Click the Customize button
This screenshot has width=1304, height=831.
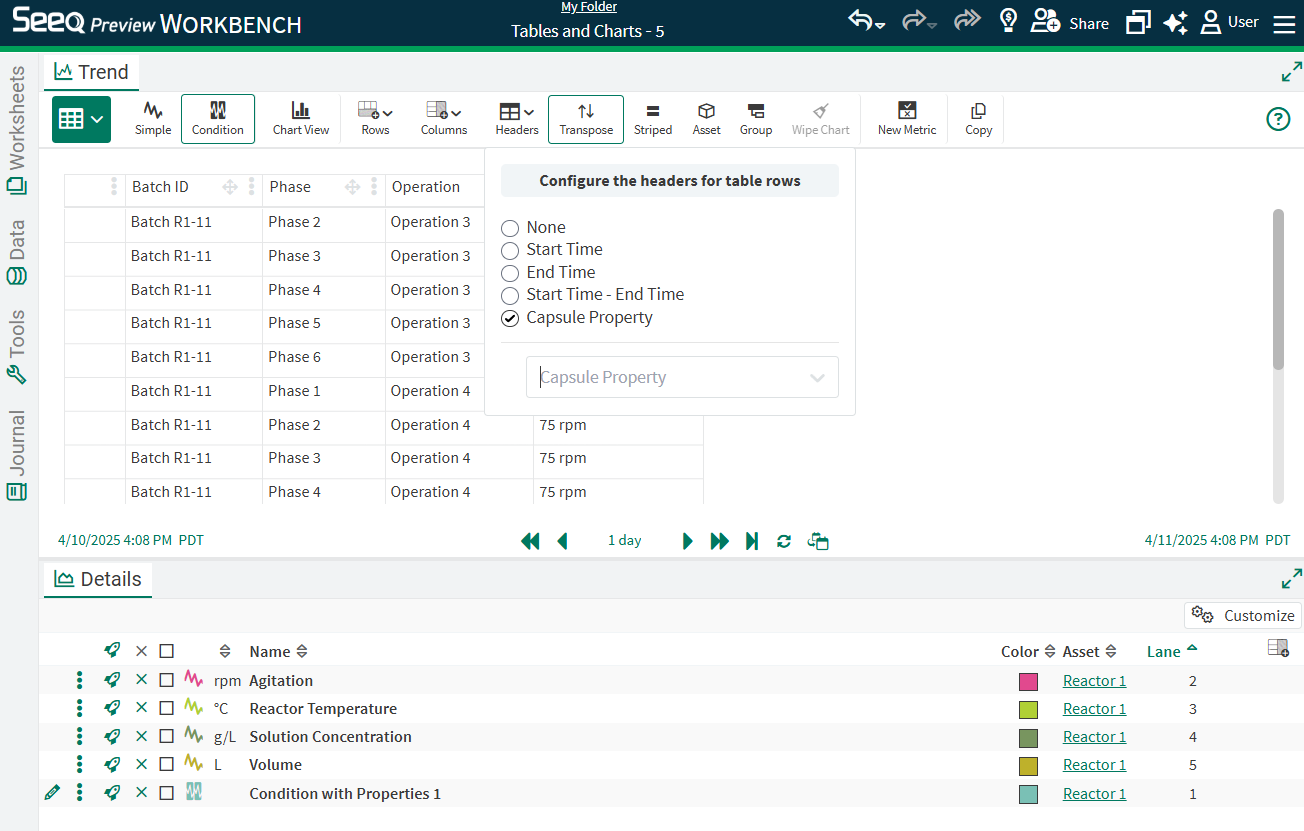tap(1243, 615)
